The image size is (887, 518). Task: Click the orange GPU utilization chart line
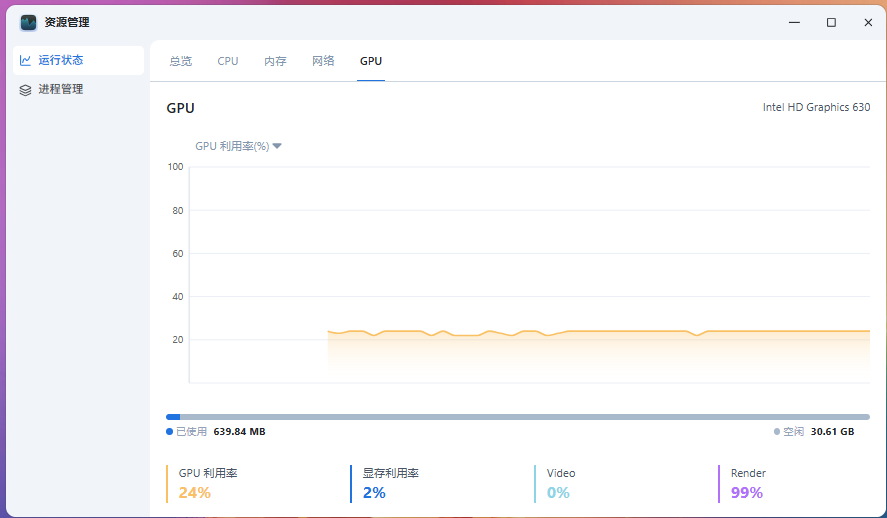(598, 331)
